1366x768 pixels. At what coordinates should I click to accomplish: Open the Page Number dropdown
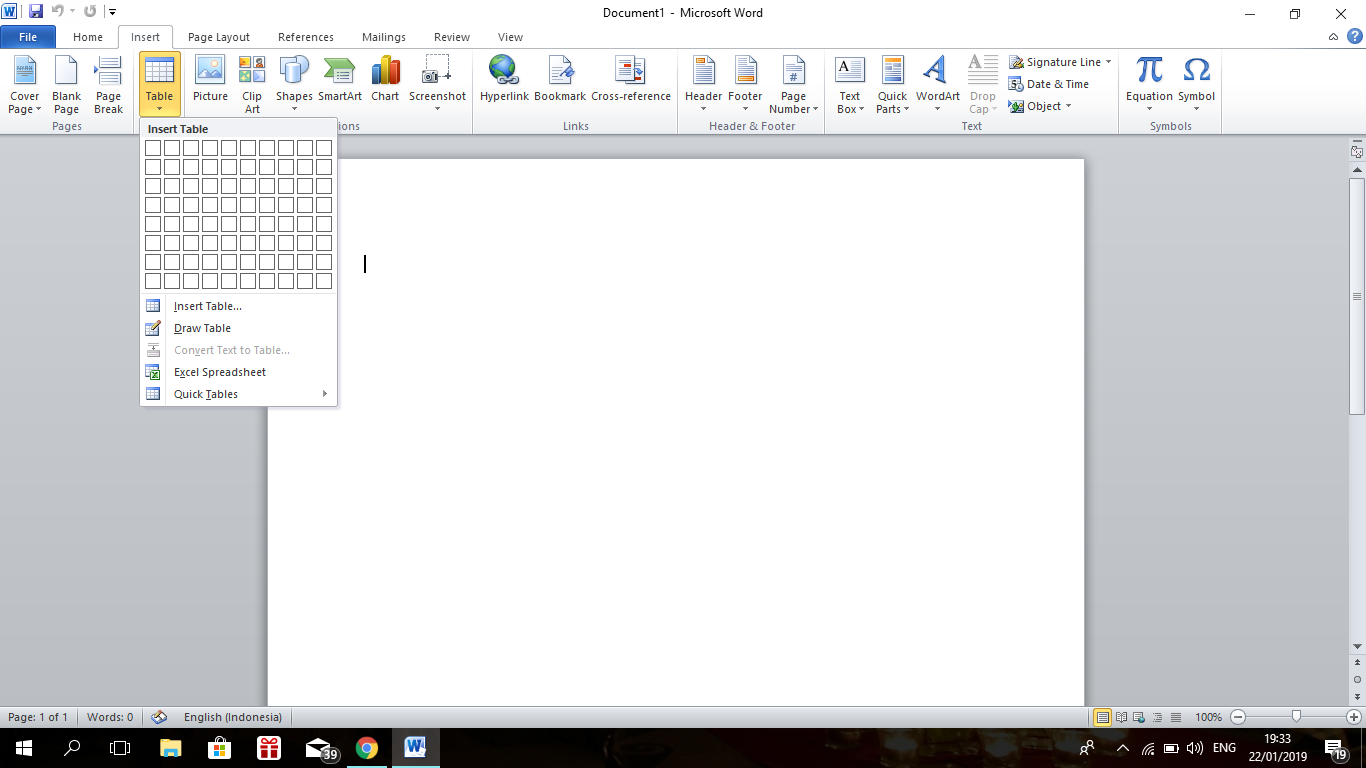tap(793, 80)
